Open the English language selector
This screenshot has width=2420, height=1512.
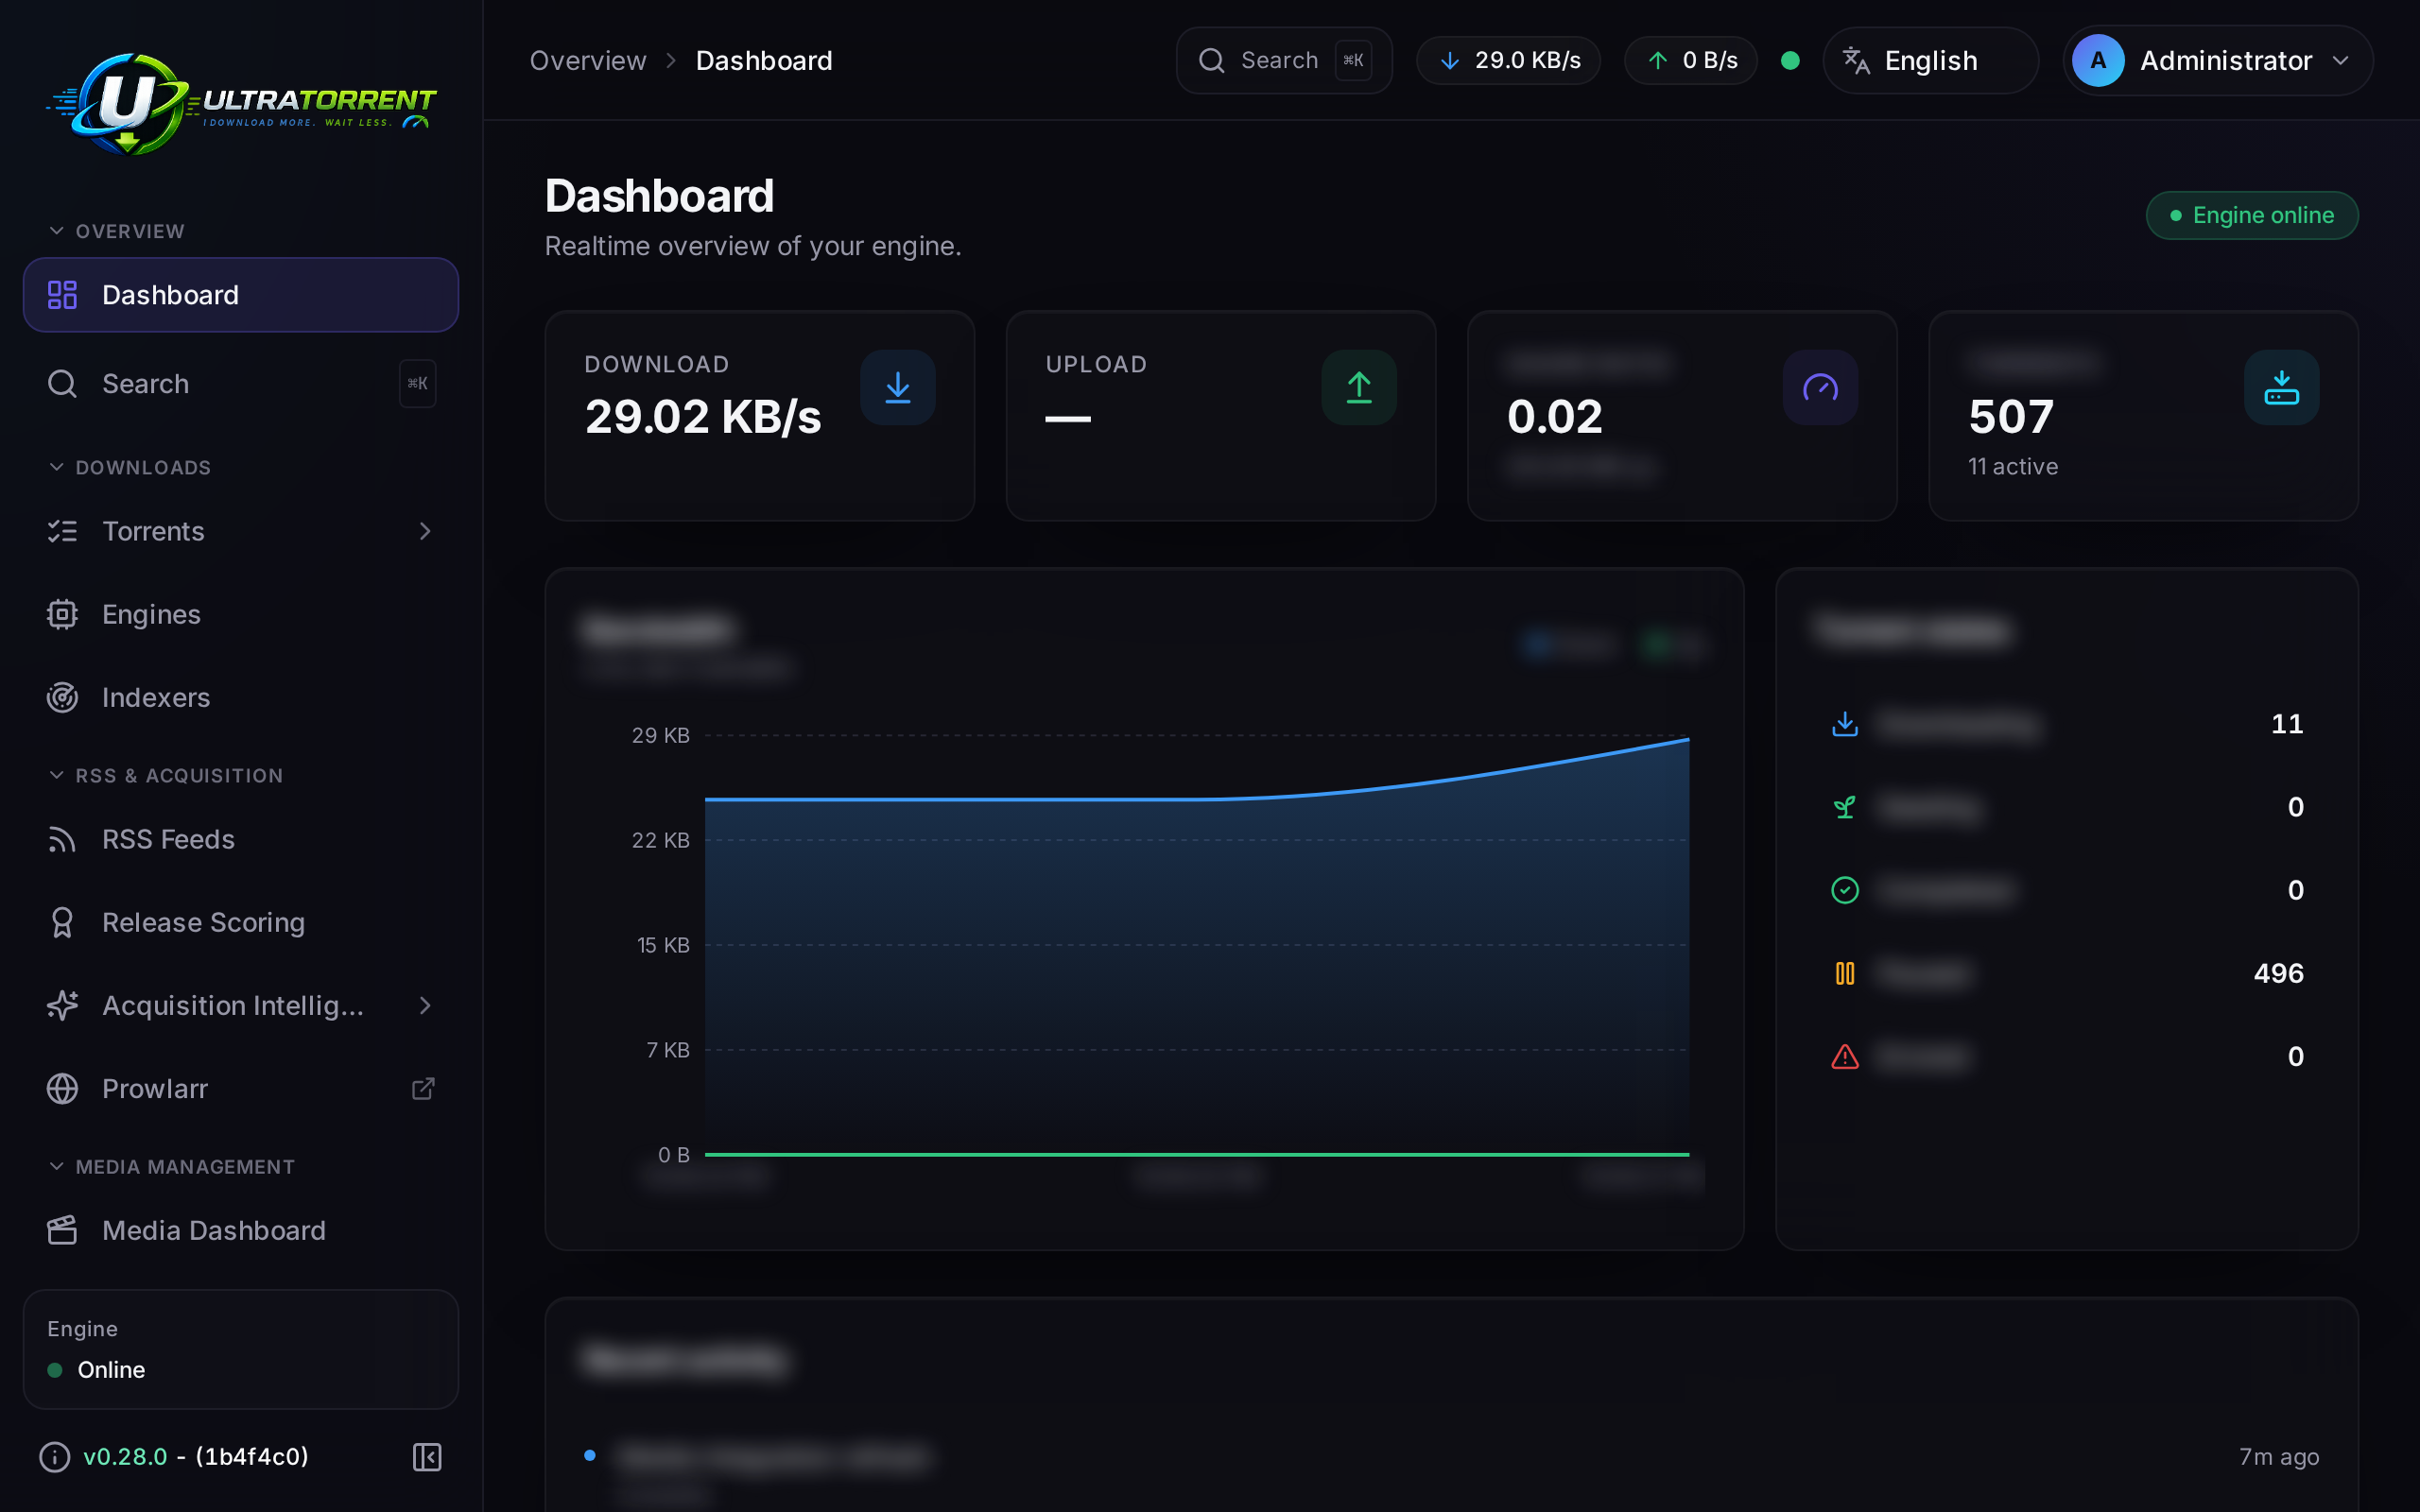tap(1930, 60)
